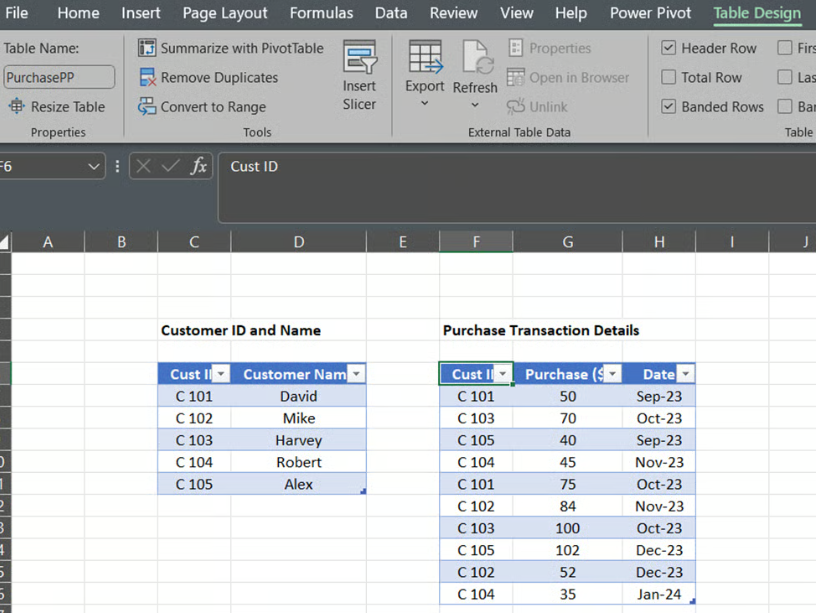Select the Customer Name filter arrow
Viewport: 816px width, 613px height.
[356, 373]
